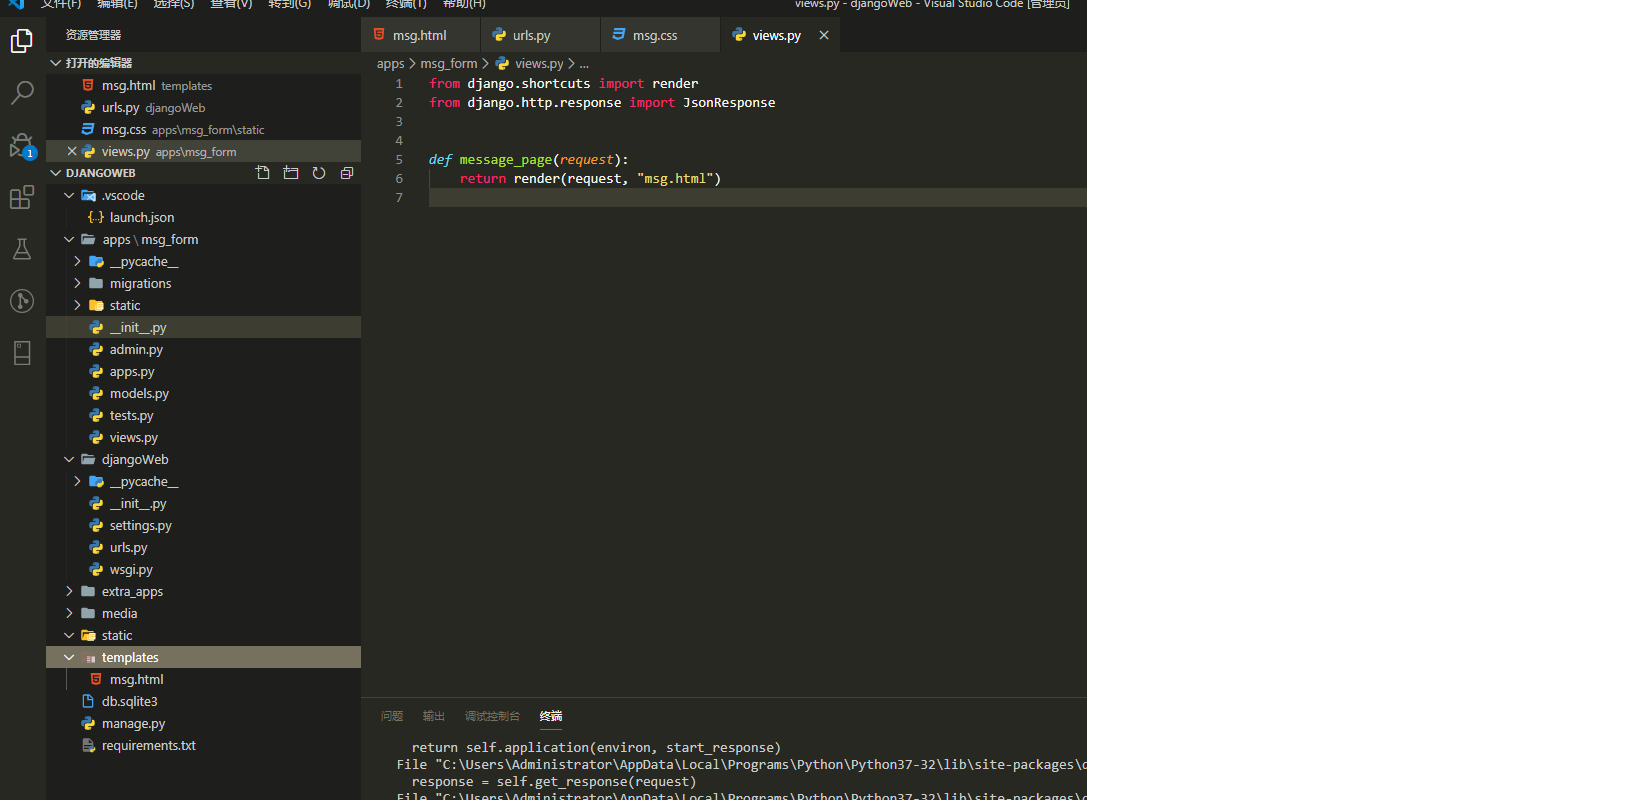Open admin.py file
The image size is (1625, 800).
pyautogui.click(x=203, y=349)
